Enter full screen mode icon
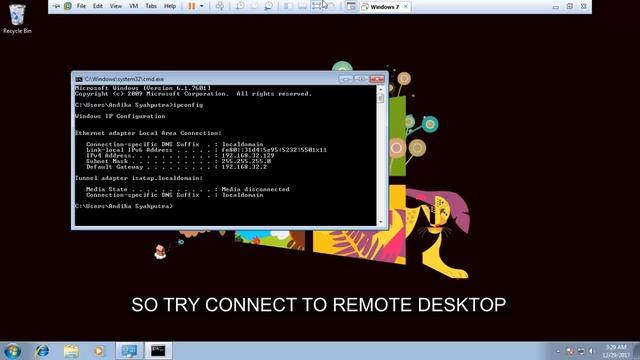 coord(317,6)
